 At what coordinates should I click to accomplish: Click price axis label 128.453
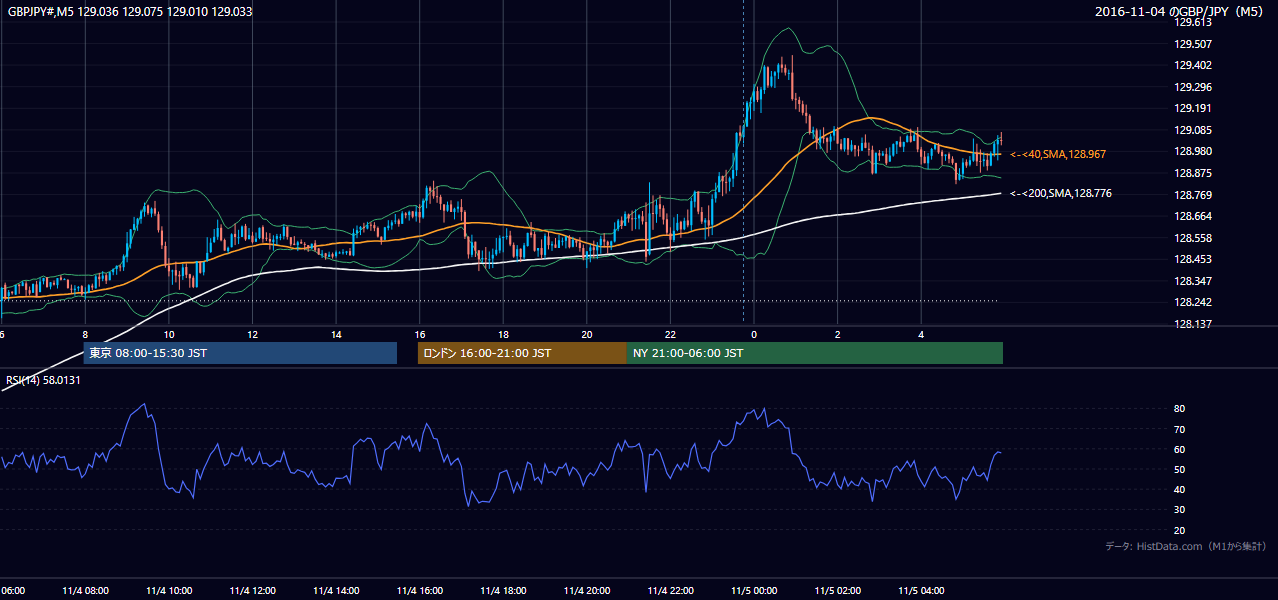click(x=1193, y=259)
